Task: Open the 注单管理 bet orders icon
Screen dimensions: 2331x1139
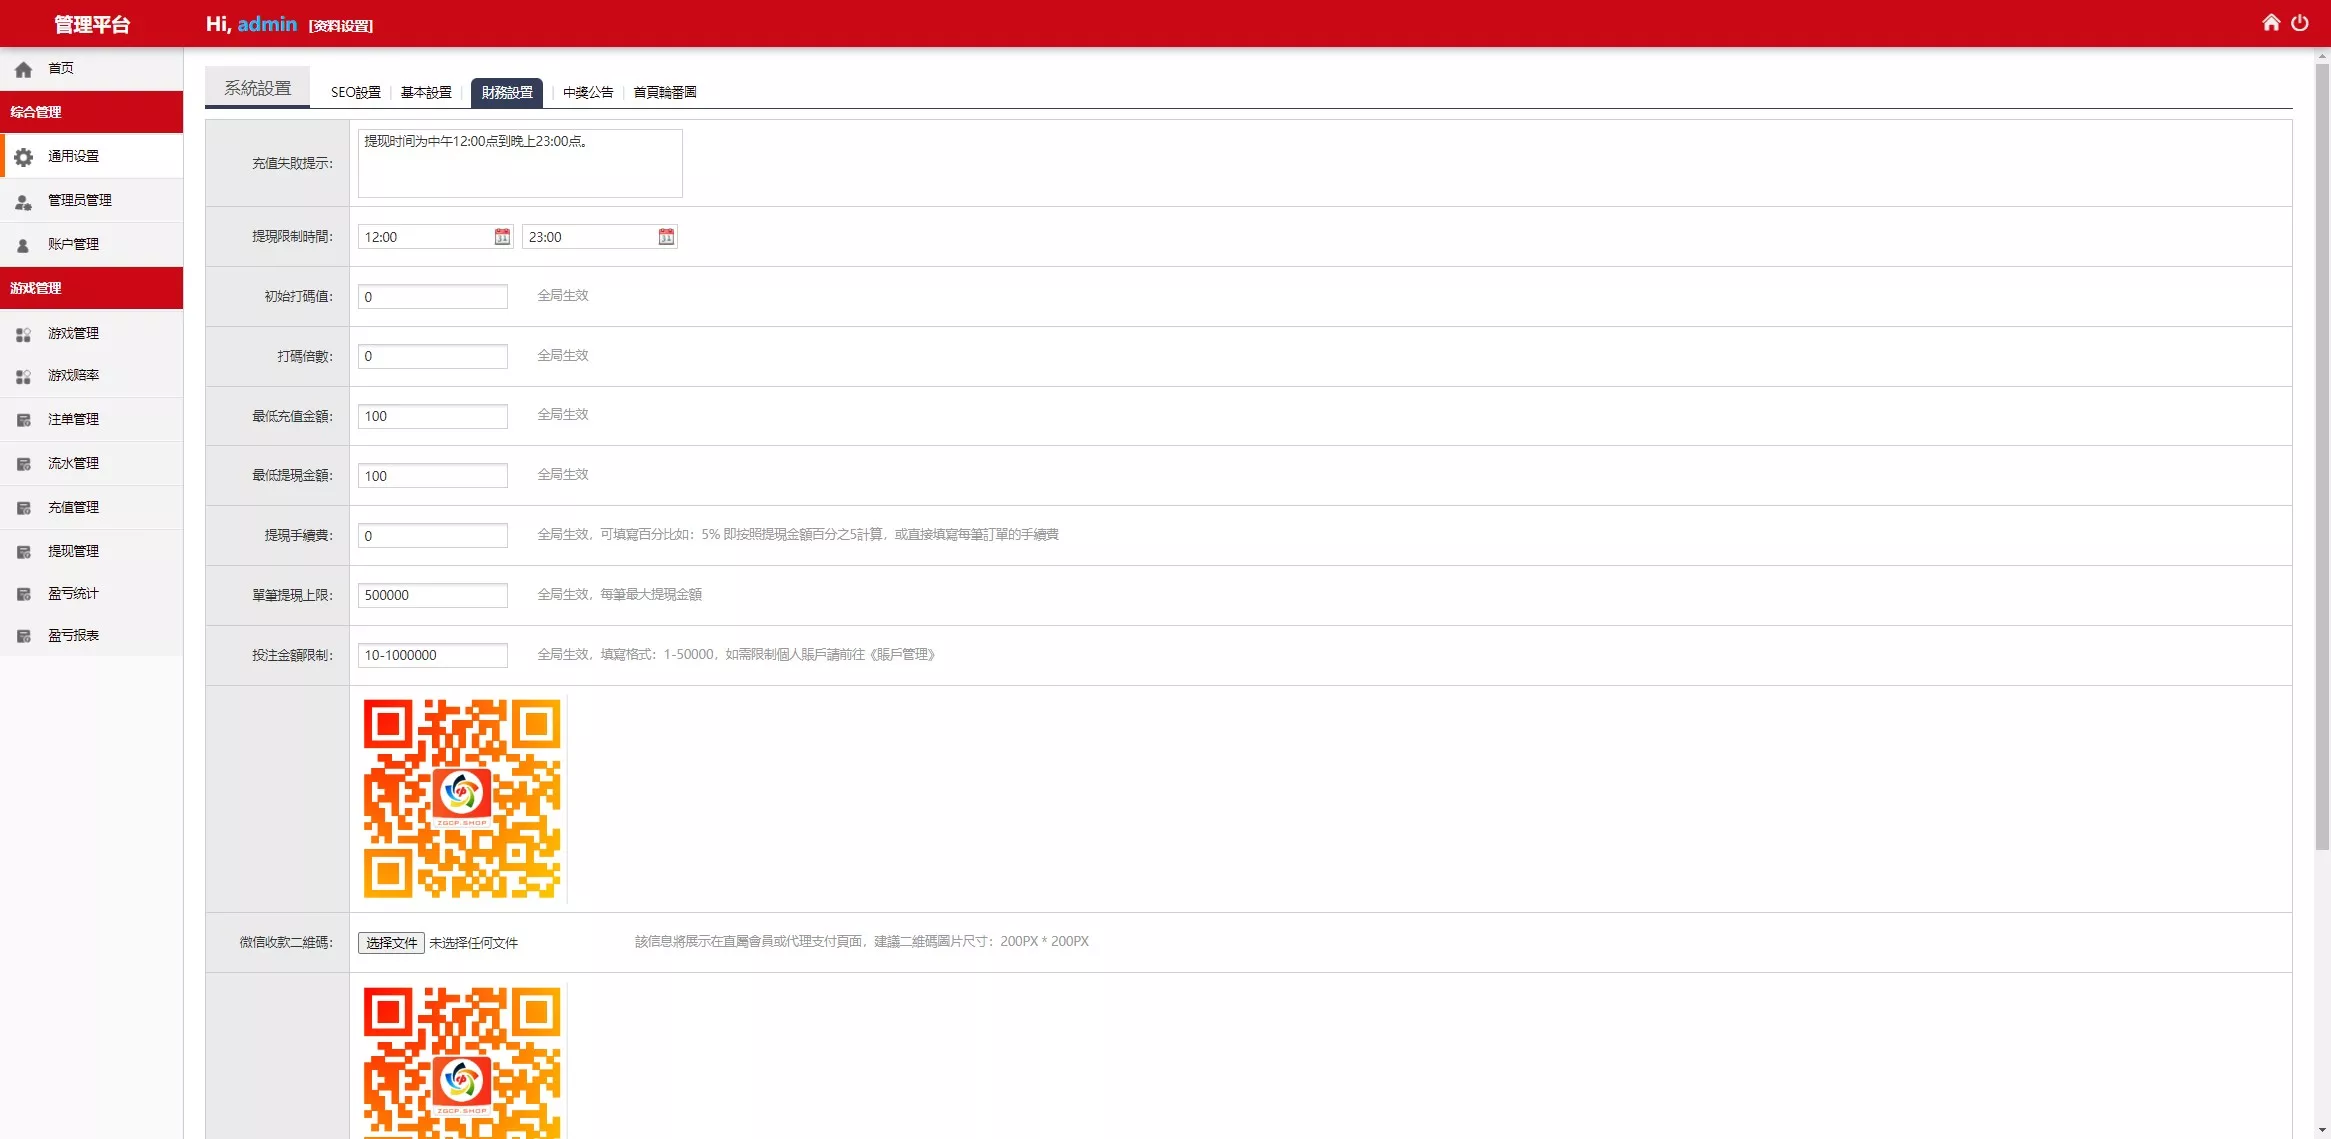Action: [23, 420]
